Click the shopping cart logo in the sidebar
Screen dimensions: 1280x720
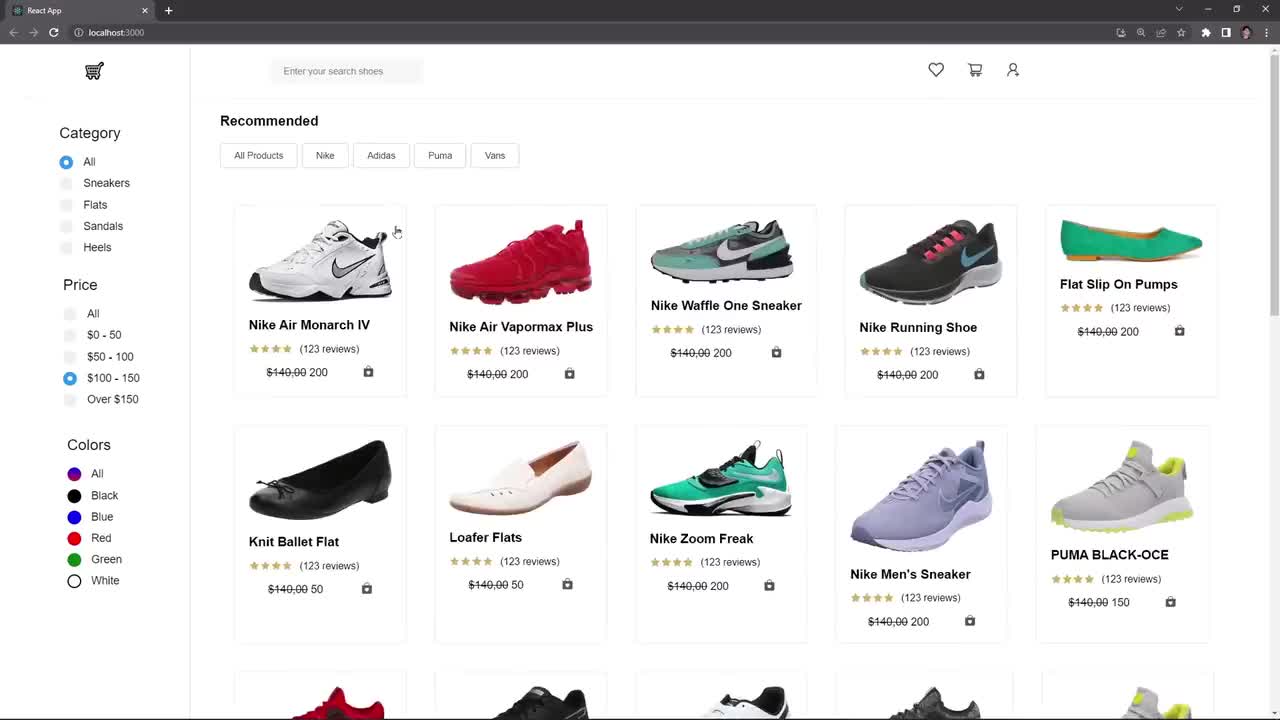point(94,71)
